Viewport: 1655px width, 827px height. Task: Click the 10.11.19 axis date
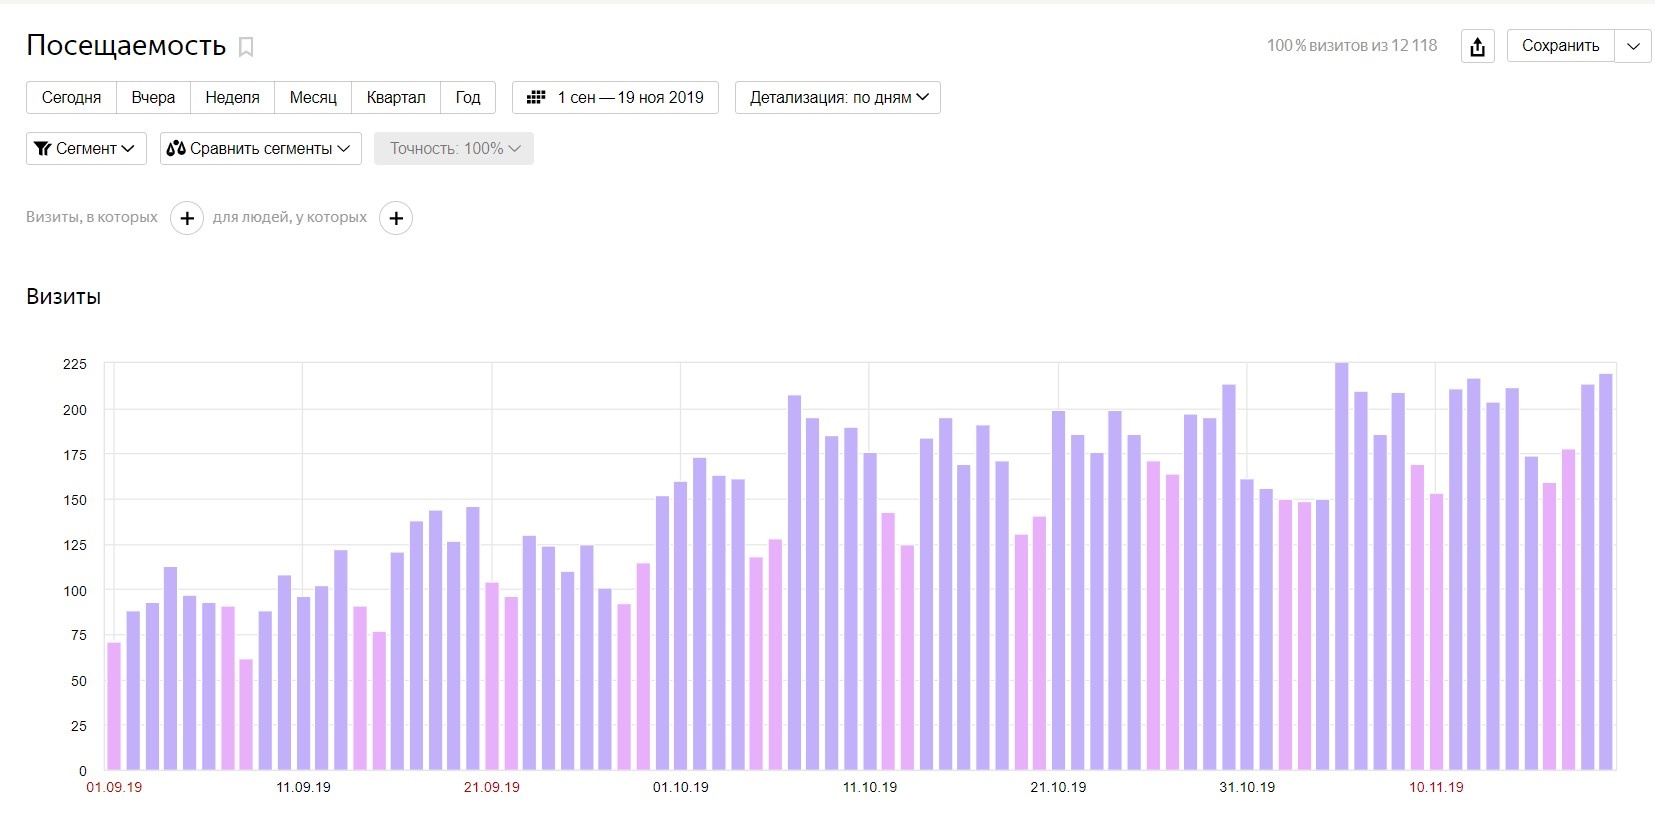pos(1436,787)
